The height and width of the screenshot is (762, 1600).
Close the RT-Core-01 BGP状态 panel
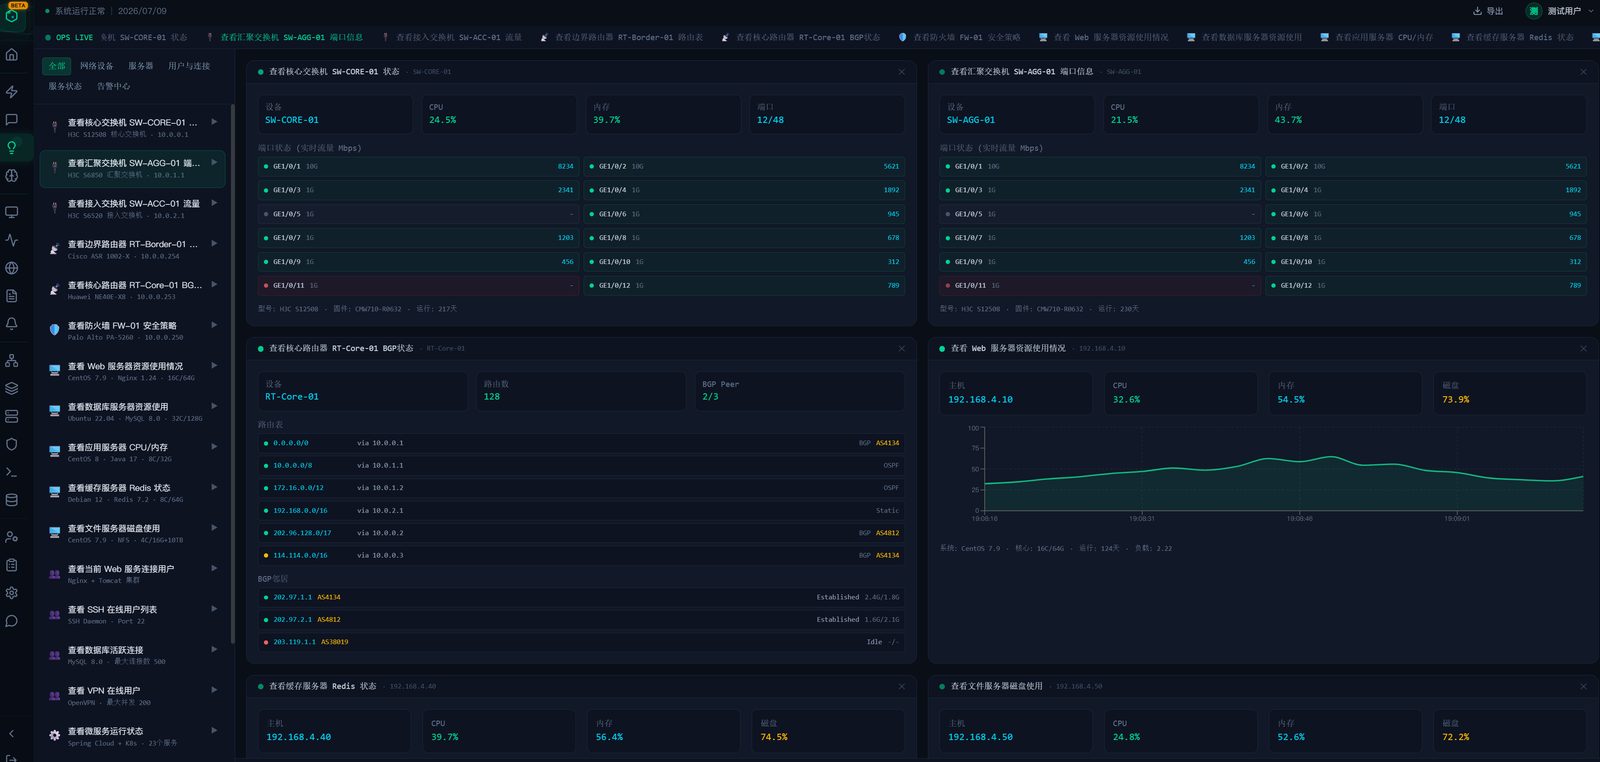(902, 349)
